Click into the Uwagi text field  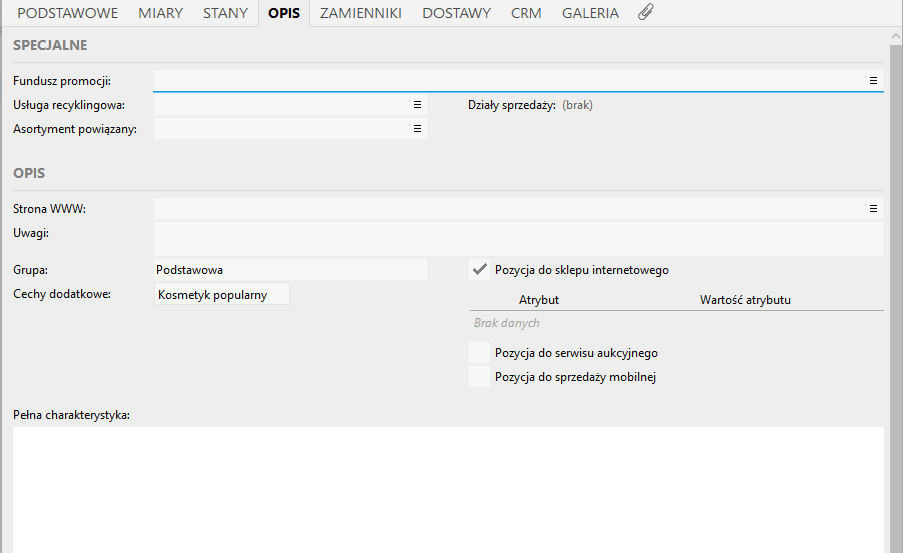[517, 239]
